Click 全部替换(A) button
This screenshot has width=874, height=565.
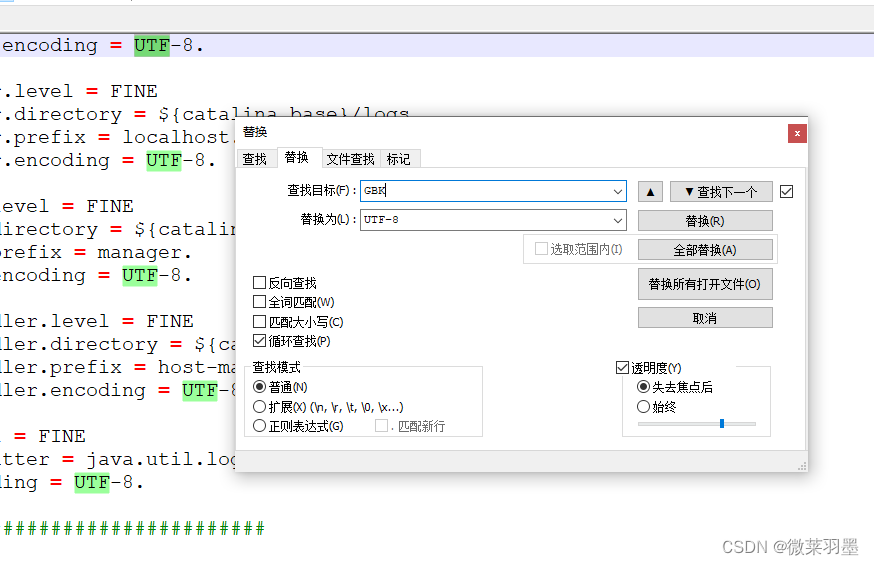(x=705, y=250)
